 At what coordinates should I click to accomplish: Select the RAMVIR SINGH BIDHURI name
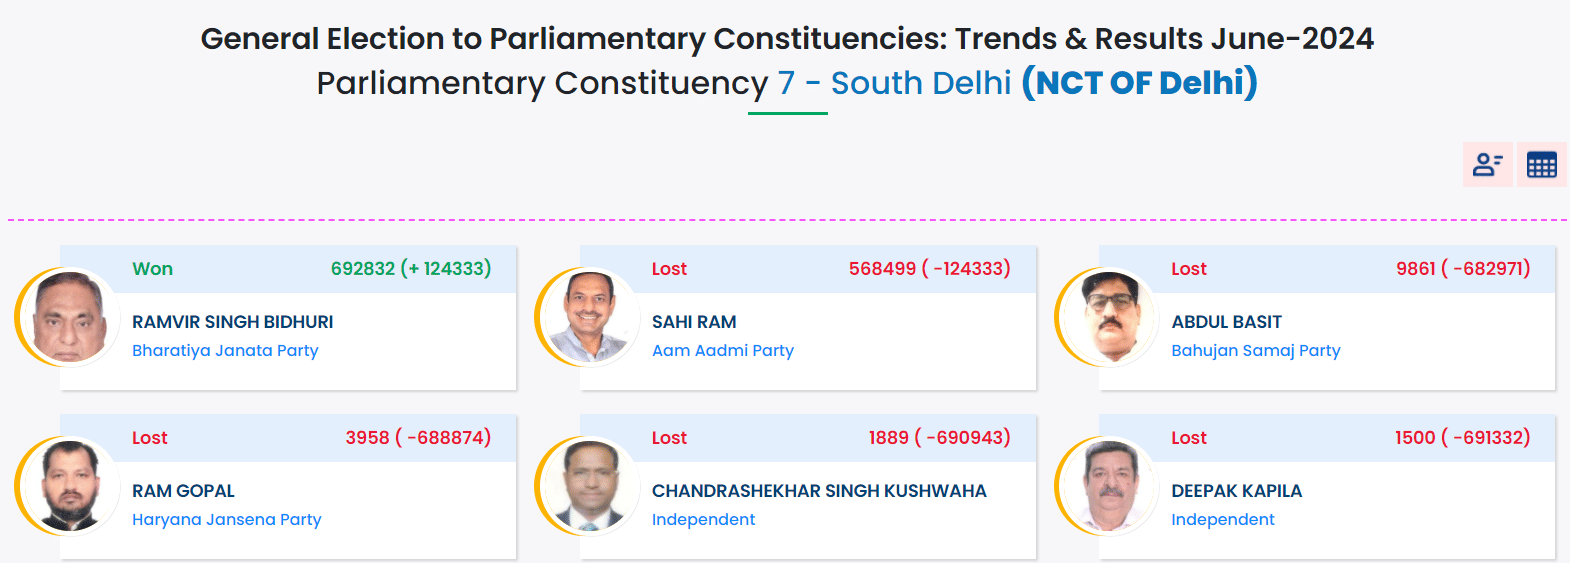point(233,322)
